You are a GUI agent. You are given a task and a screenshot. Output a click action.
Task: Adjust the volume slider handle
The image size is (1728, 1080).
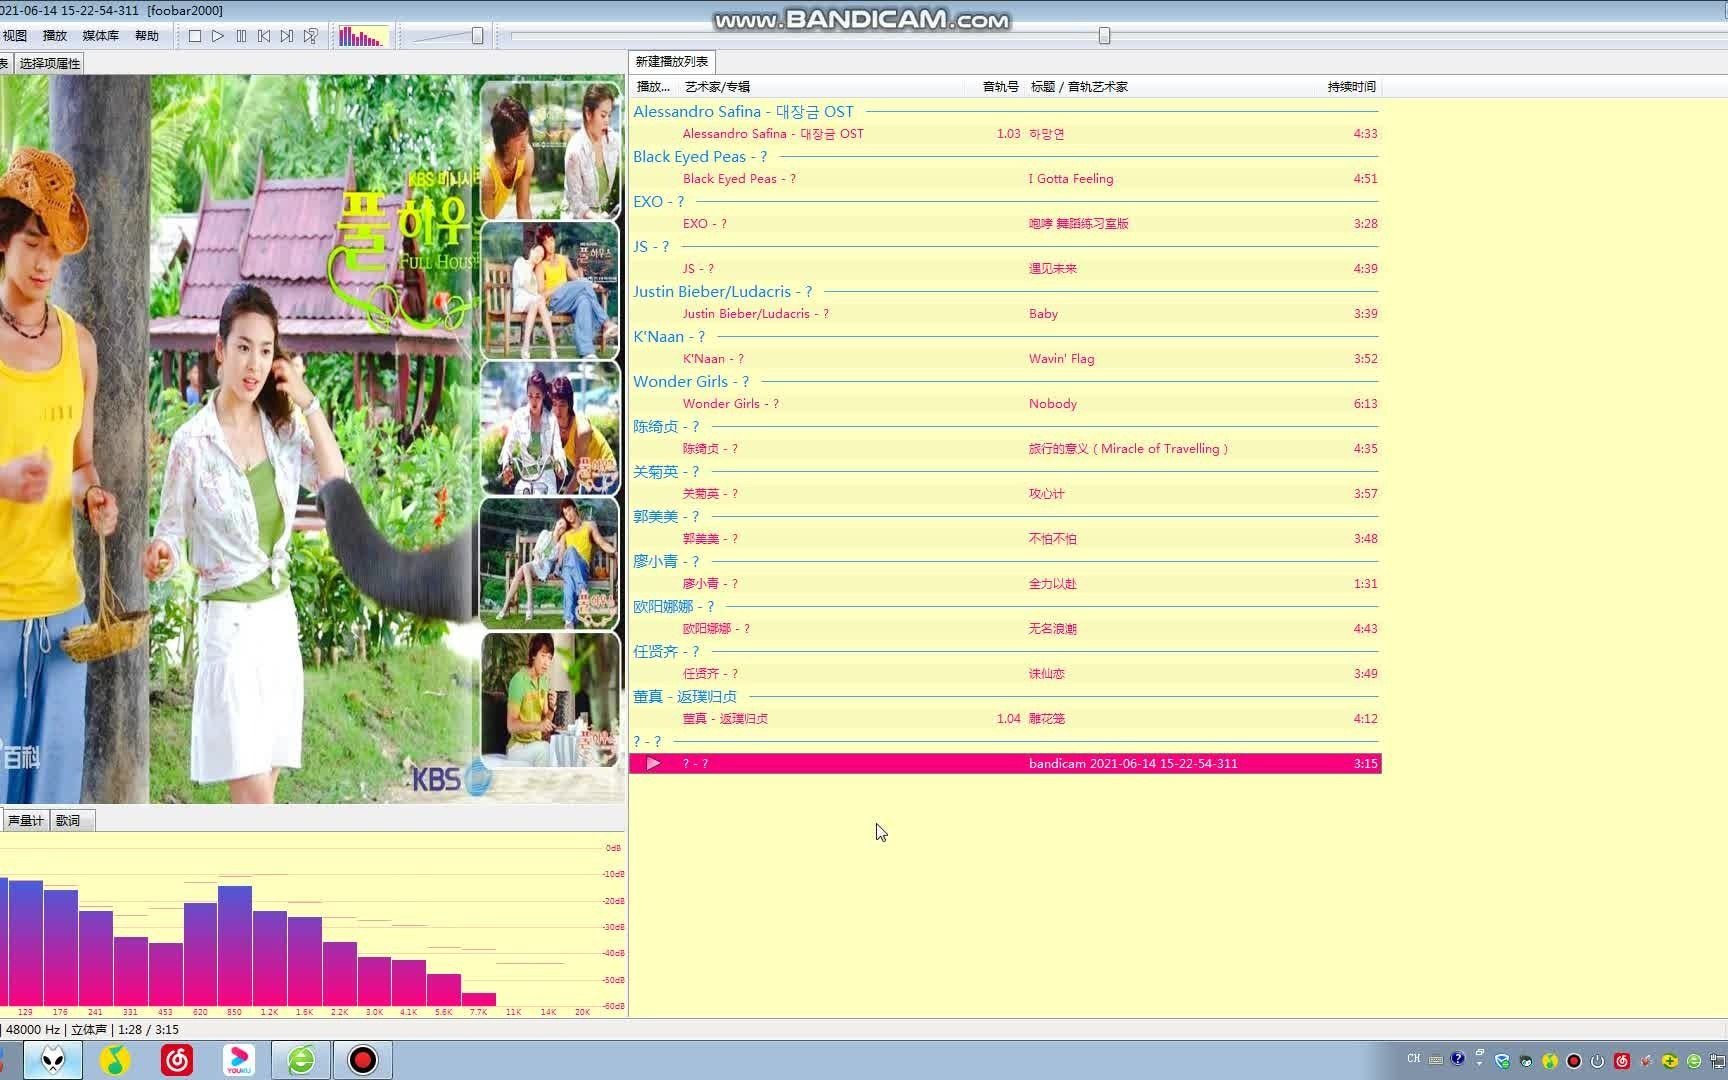point(477,36)
